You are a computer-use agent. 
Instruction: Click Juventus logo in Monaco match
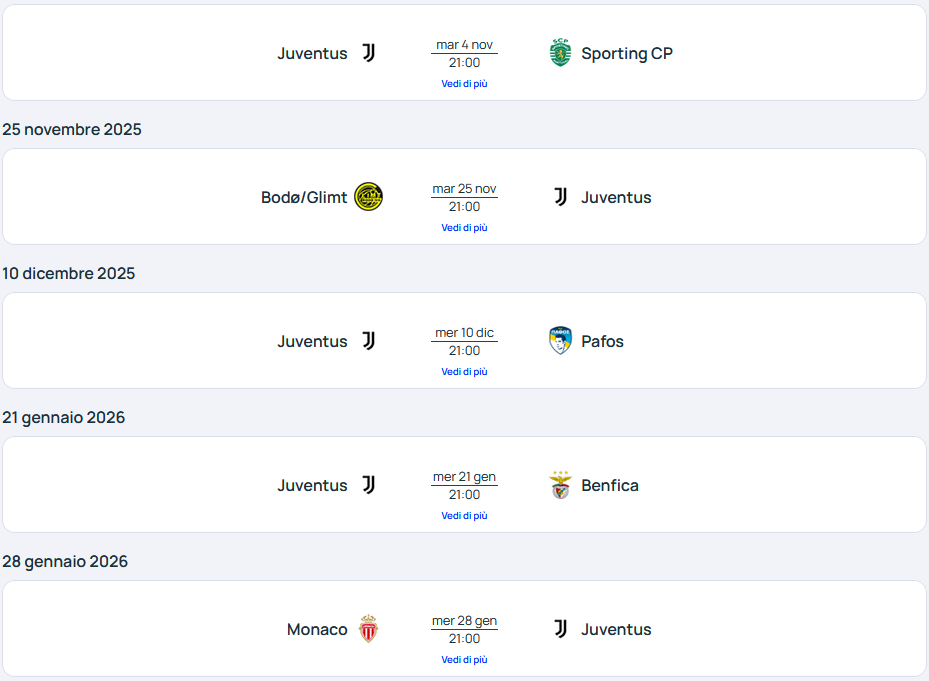click(x=560, y=629)
